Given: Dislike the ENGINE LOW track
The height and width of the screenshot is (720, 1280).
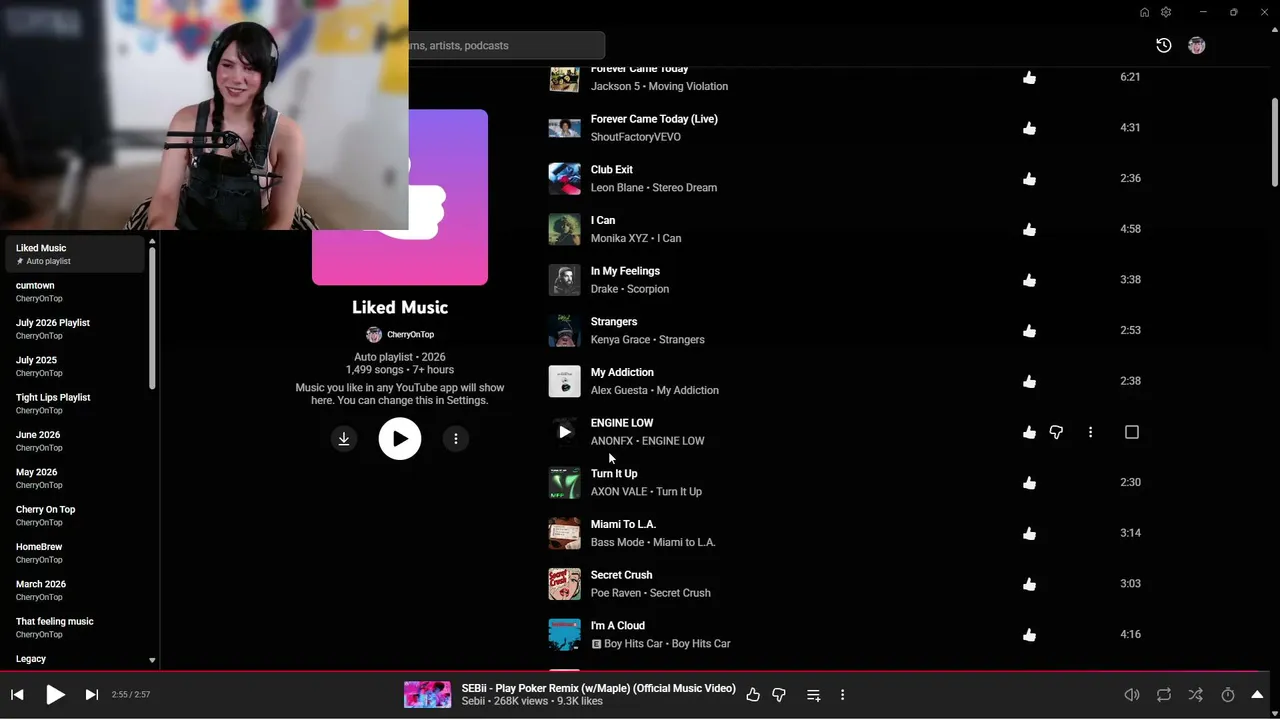Looking at the screenshot, I should click(1056, 432).
